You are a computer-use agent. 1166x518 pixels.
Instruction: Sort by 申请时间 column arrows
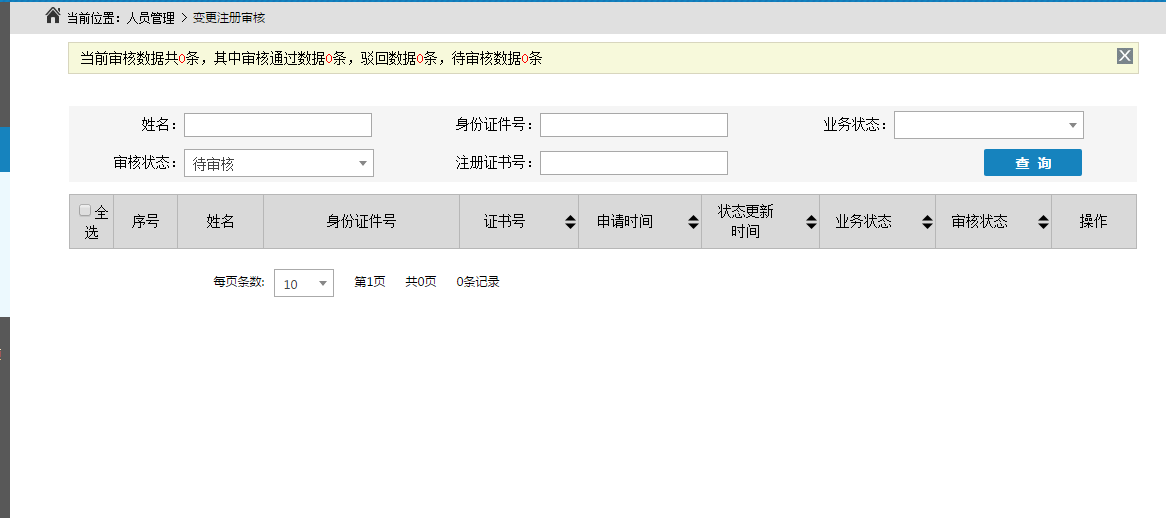tap(693, 222)
